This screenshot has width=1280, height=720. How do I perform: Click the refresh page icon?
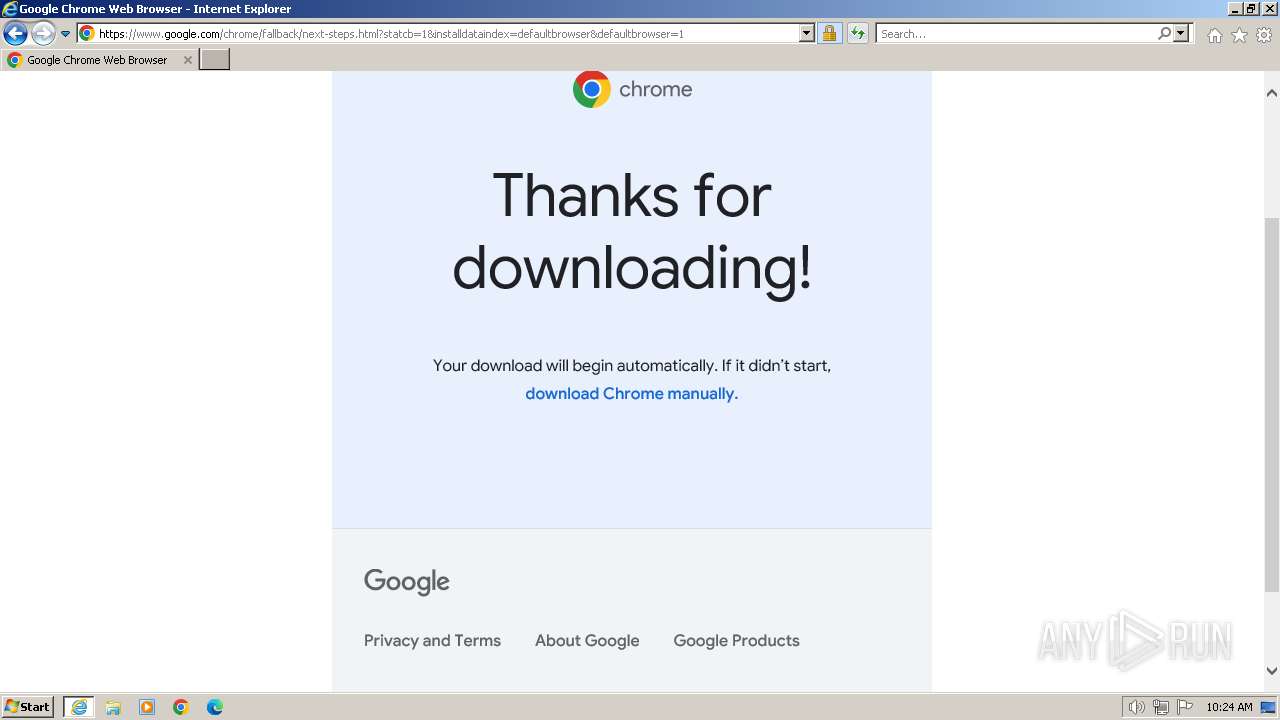858,33
